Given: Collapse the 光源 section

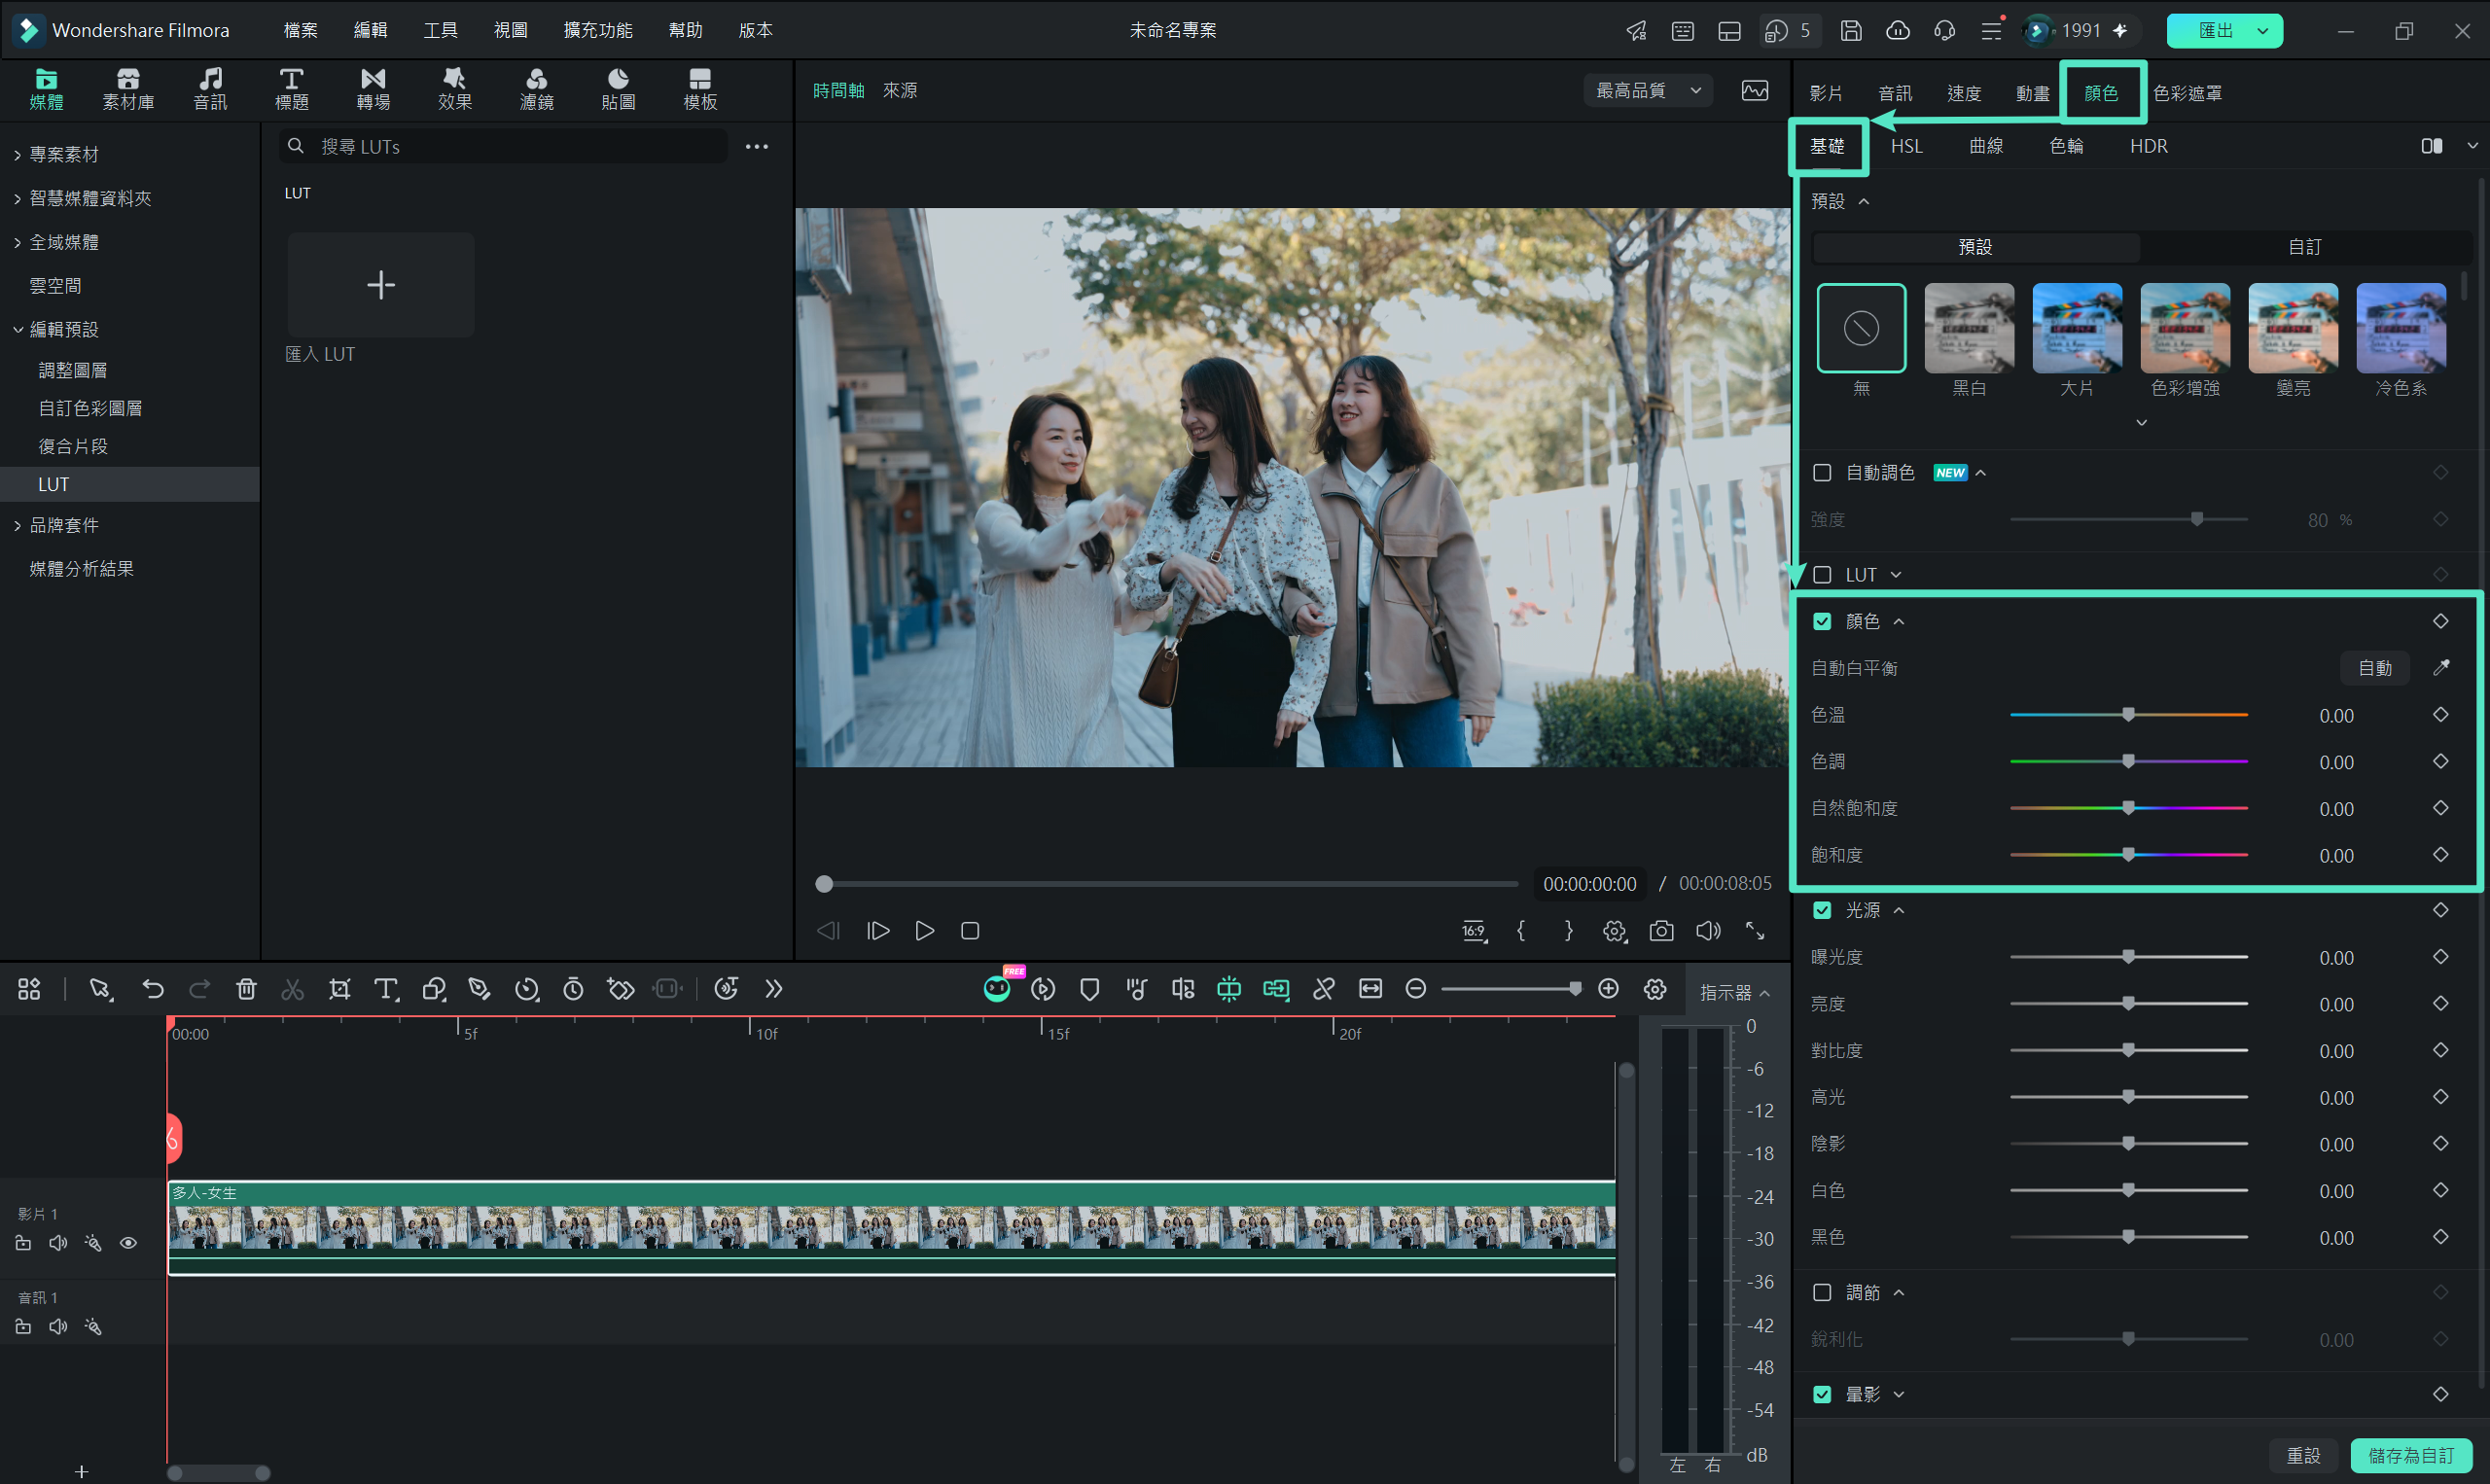Looking at the screenshot, I should point(1899,910).
